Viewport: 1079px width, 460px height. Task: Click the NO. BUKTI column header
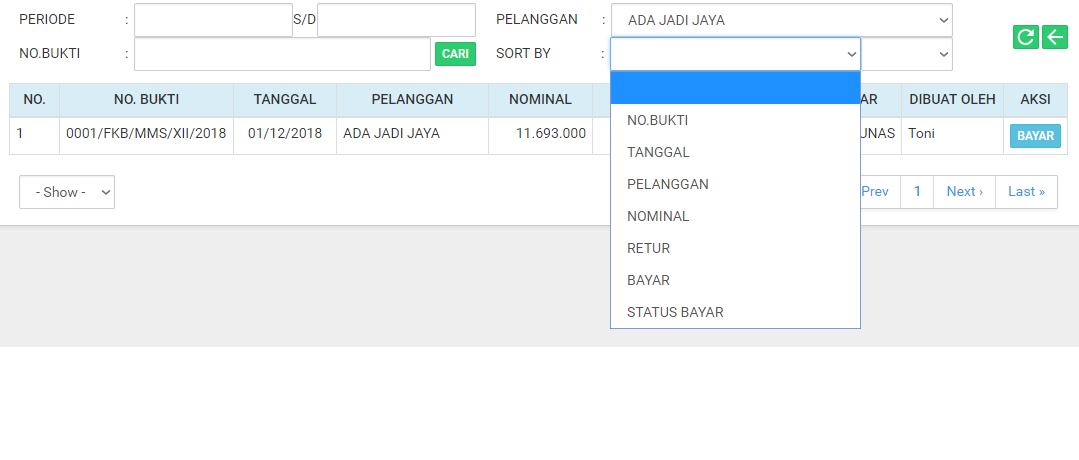point(146,100)
